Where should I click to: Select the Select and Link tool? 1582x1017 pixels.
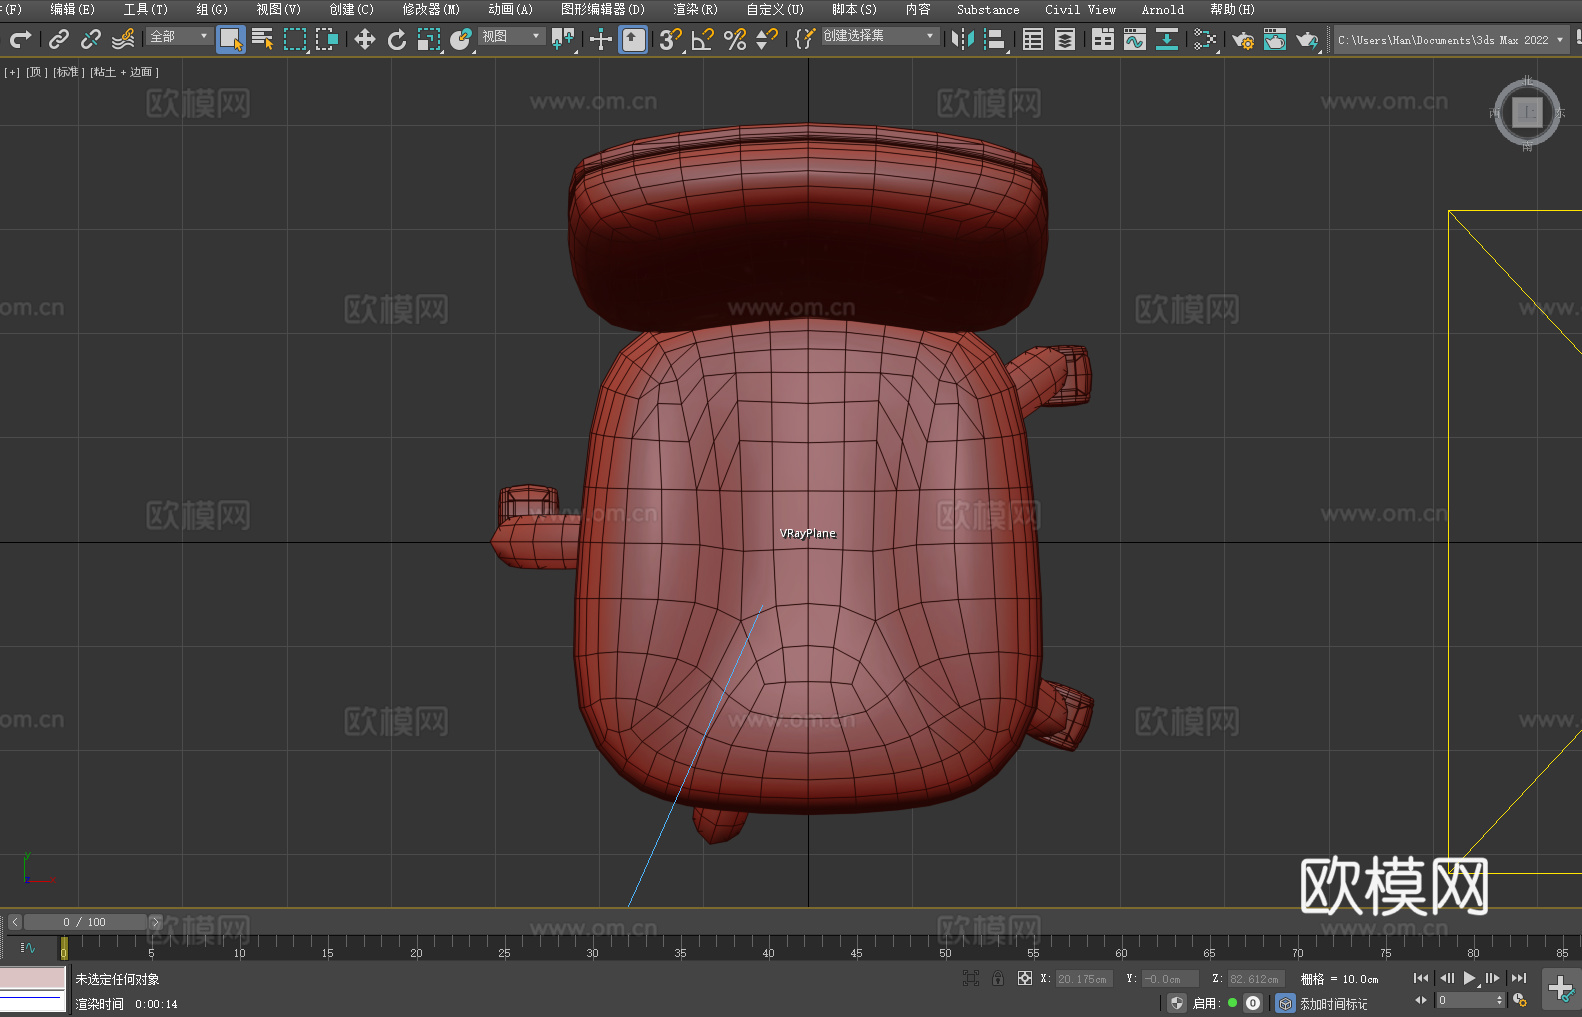coord(59,39)
